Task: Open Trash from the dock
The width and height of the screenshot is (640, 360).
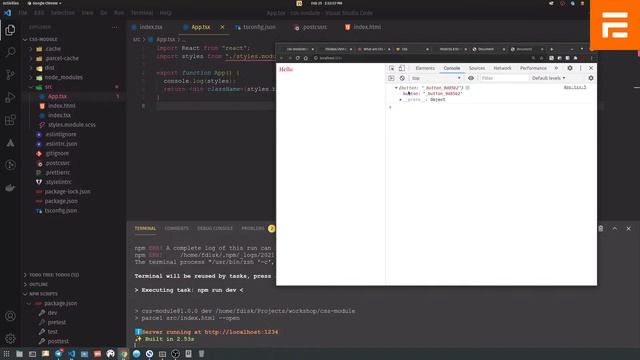Action: (x=201, y=354)
